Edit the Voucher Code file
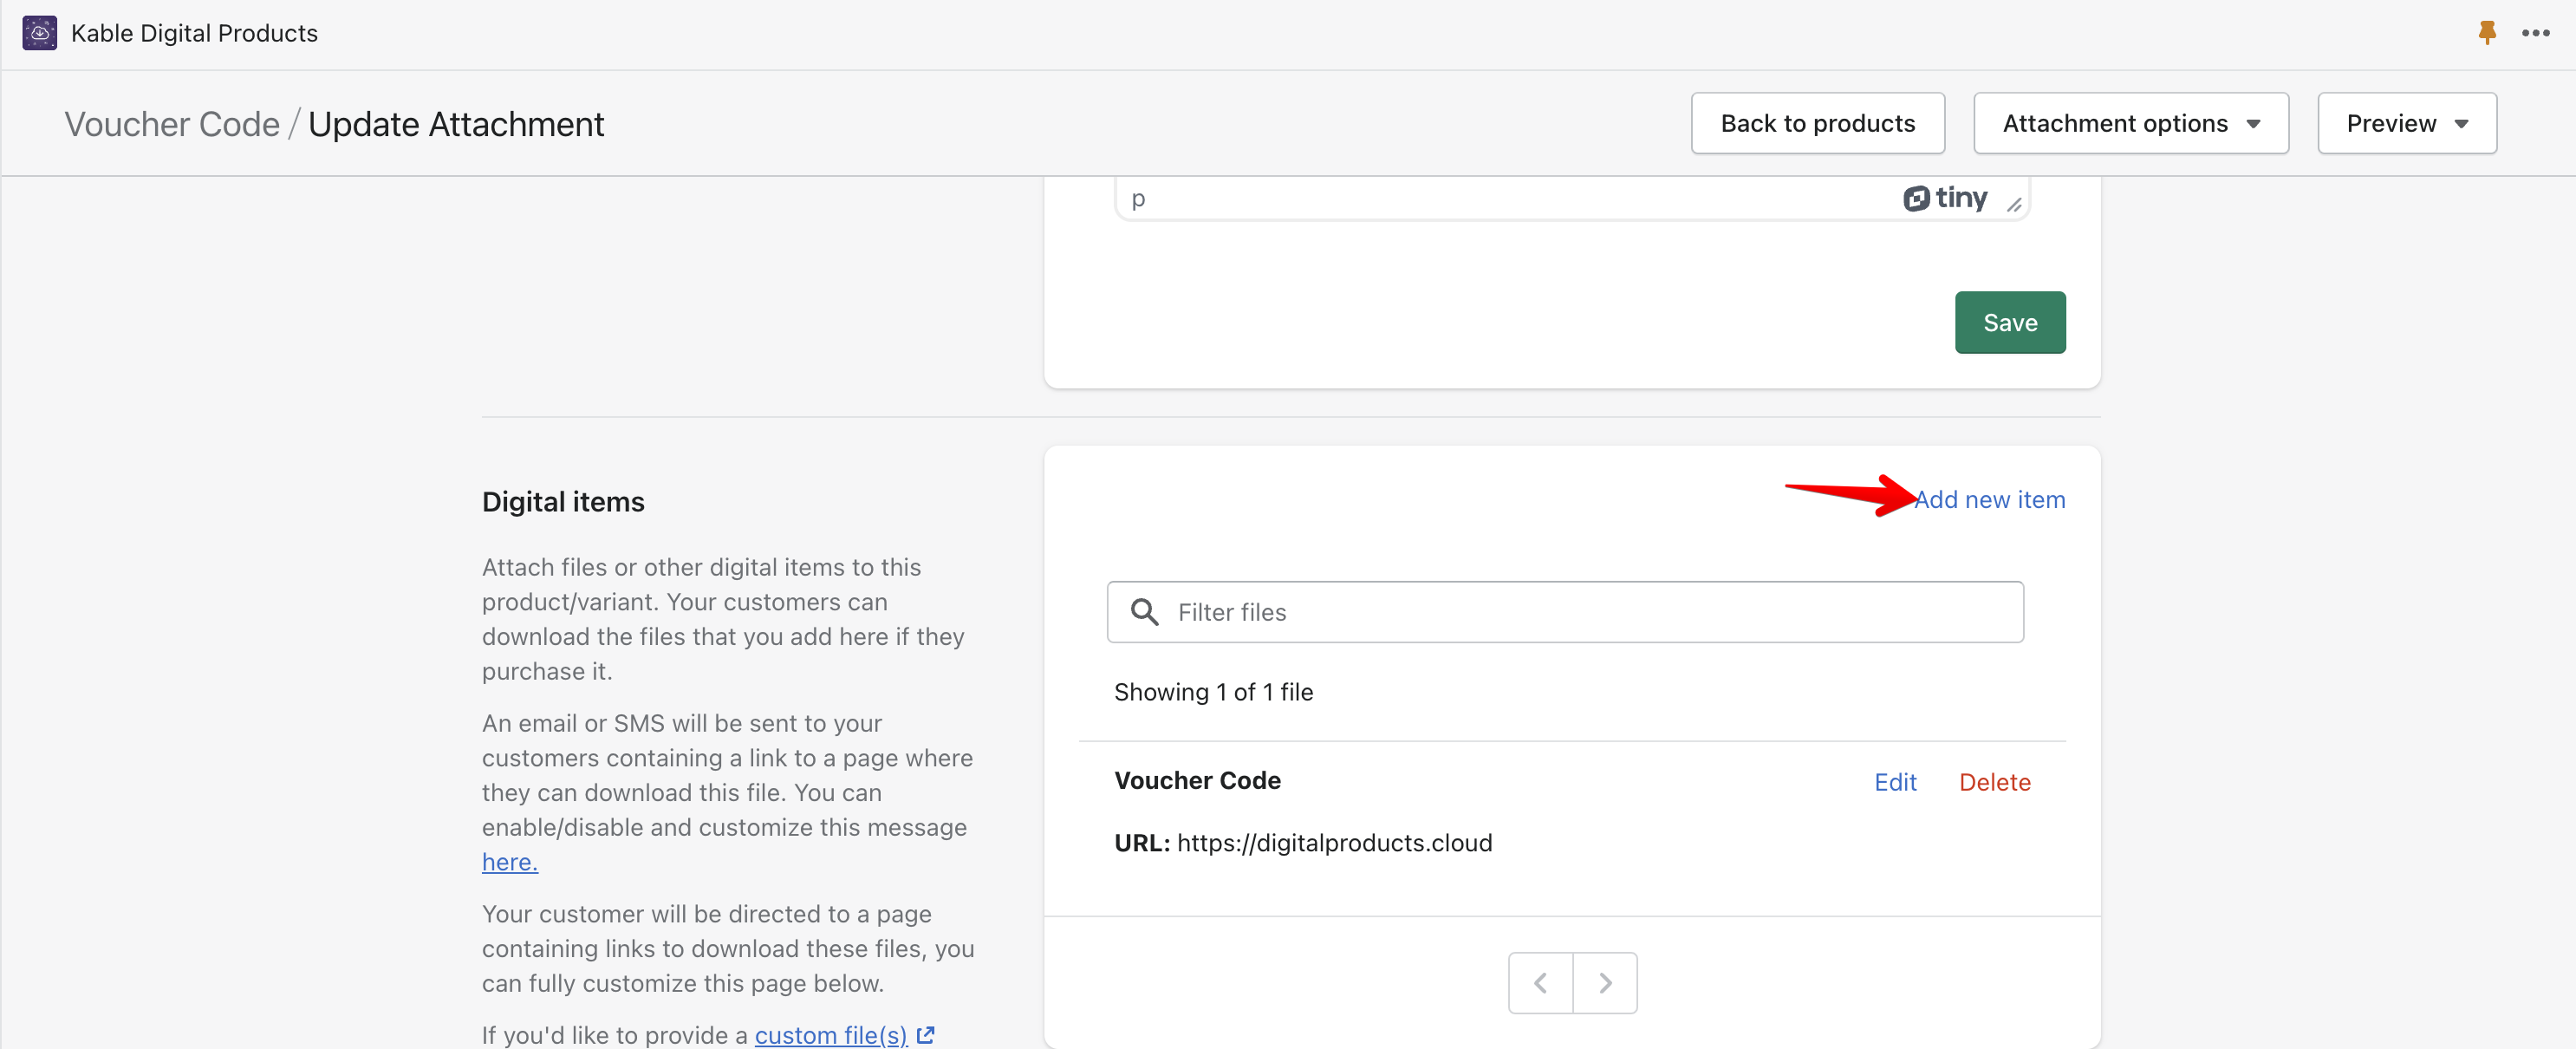 tap(1895, 781)
